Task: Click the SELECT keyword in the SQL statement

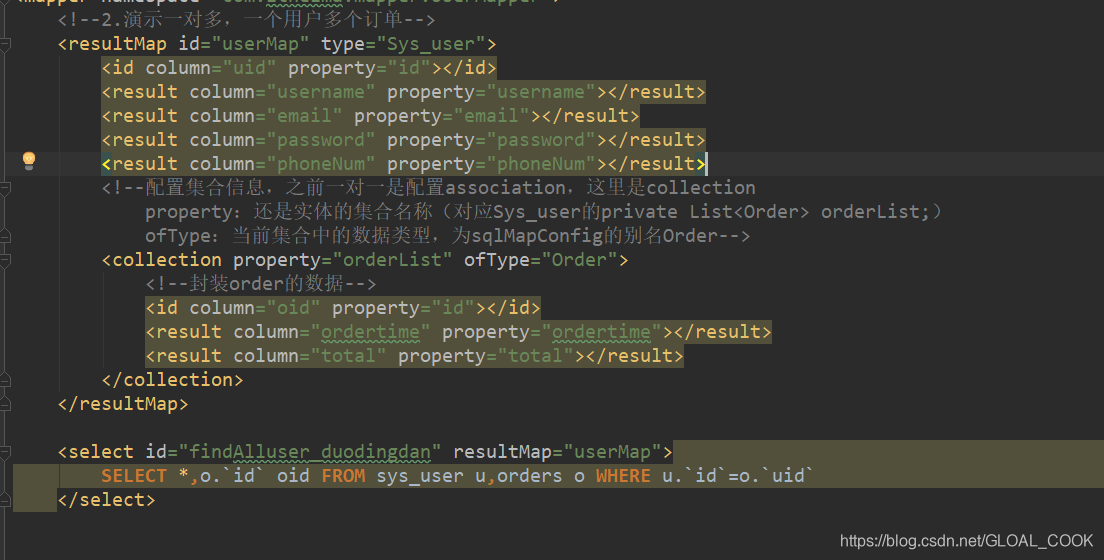Action: (x=134, y=476)
